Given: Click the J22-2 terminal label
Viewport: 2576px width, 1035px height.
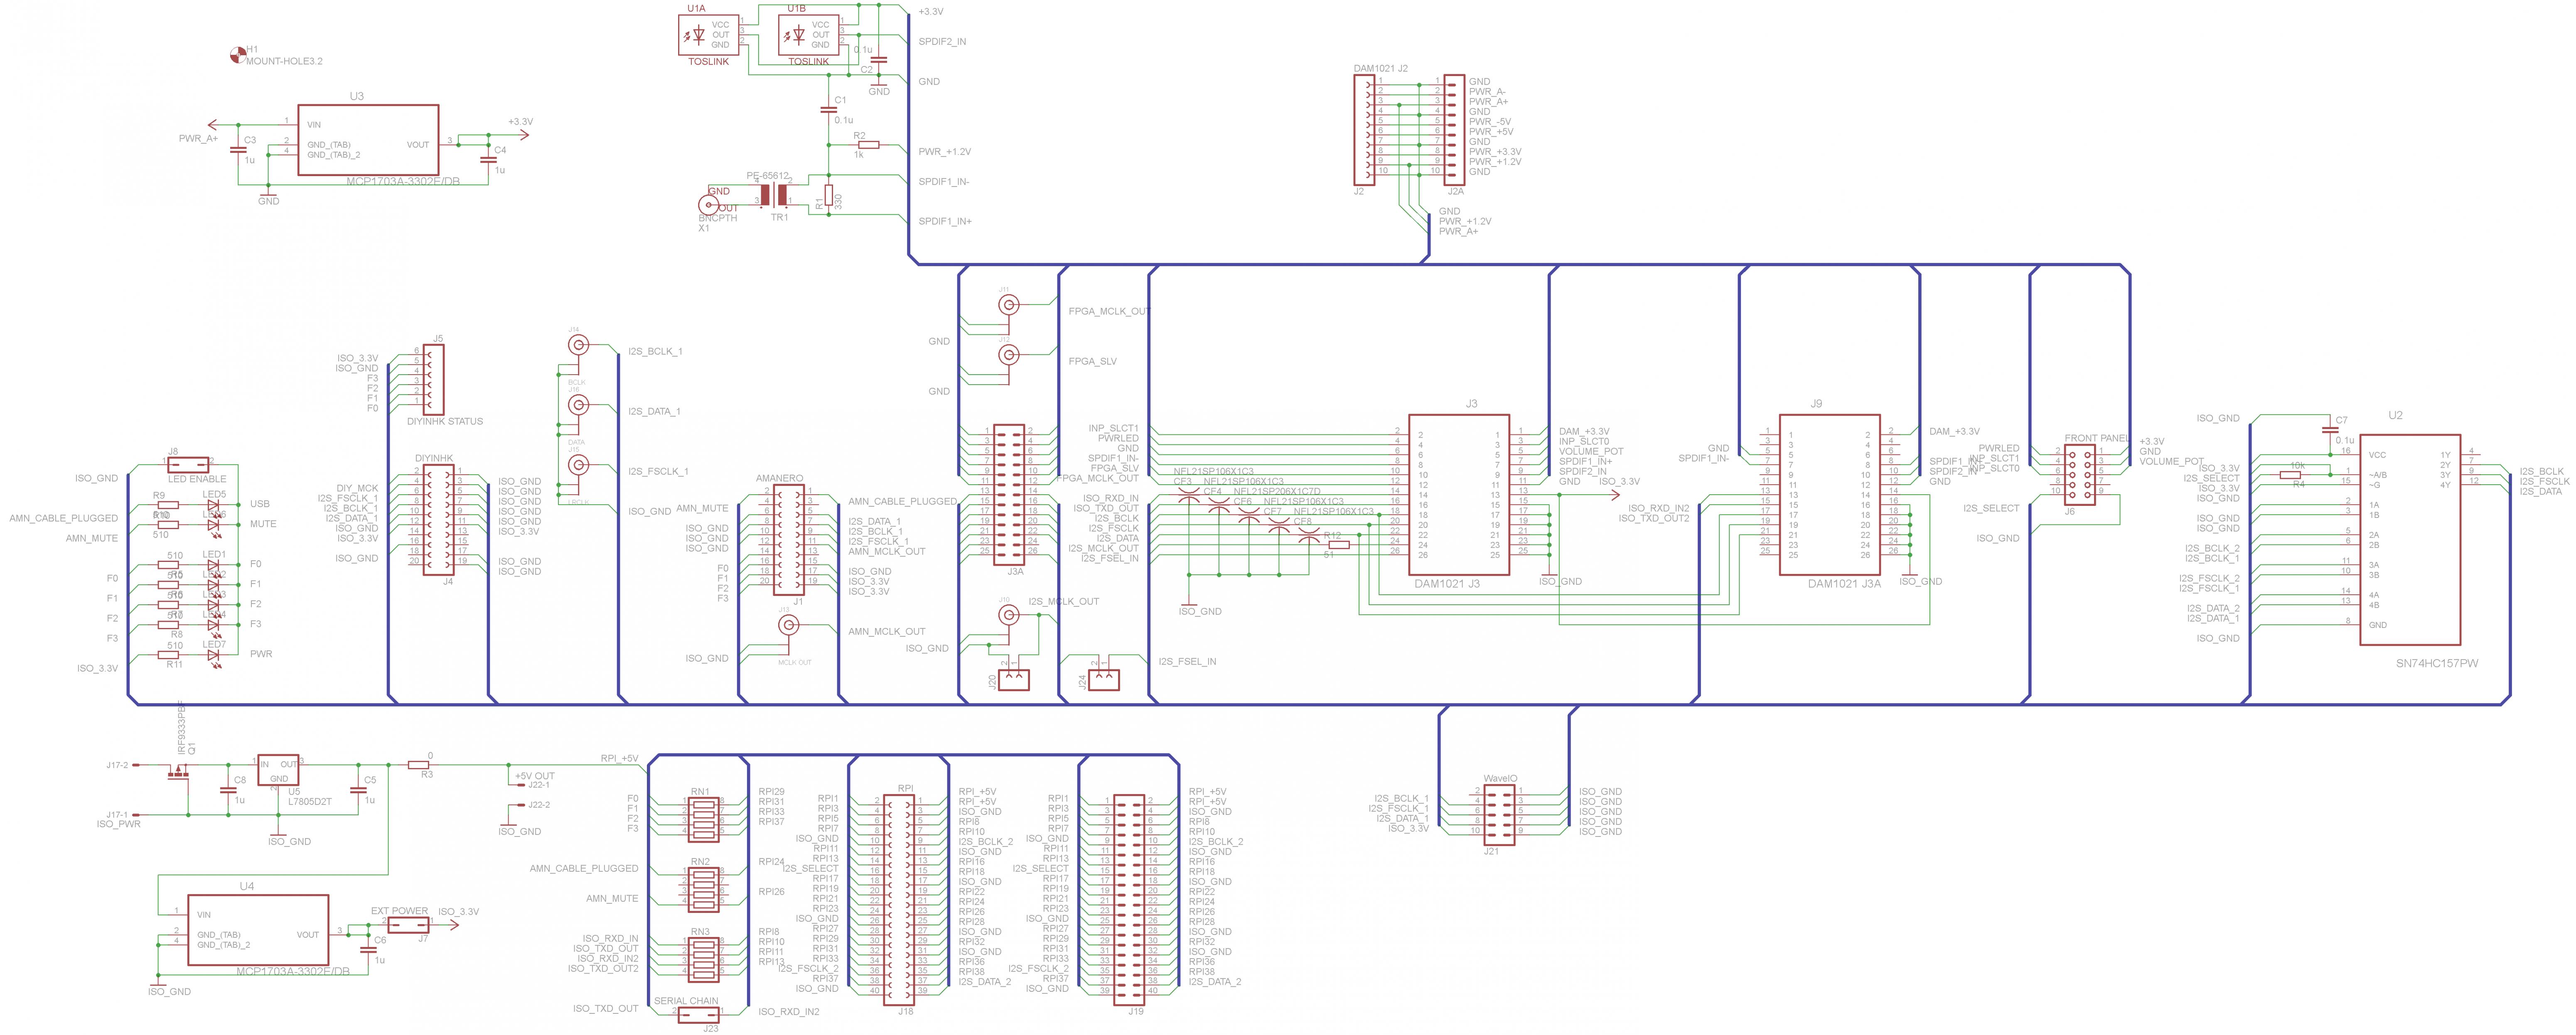Looking at the screenshot, I should (539, 805).
